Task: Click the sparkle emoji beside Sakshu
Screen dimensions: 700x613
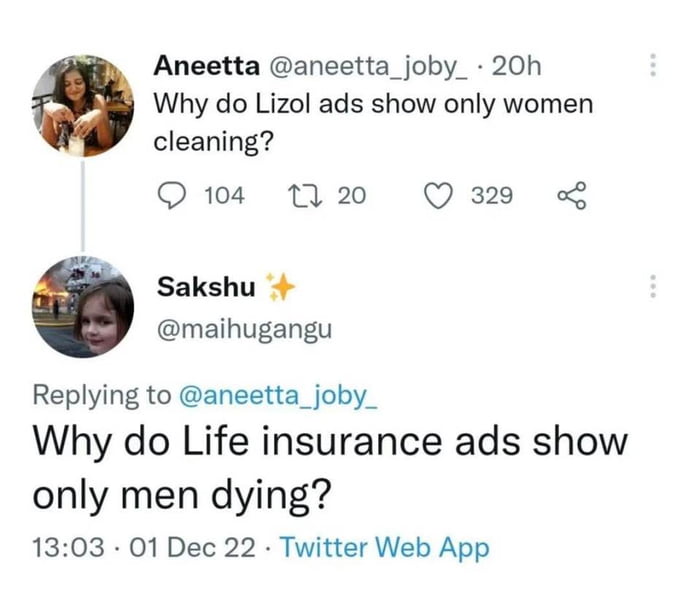Action: click(x=279, y=287)
